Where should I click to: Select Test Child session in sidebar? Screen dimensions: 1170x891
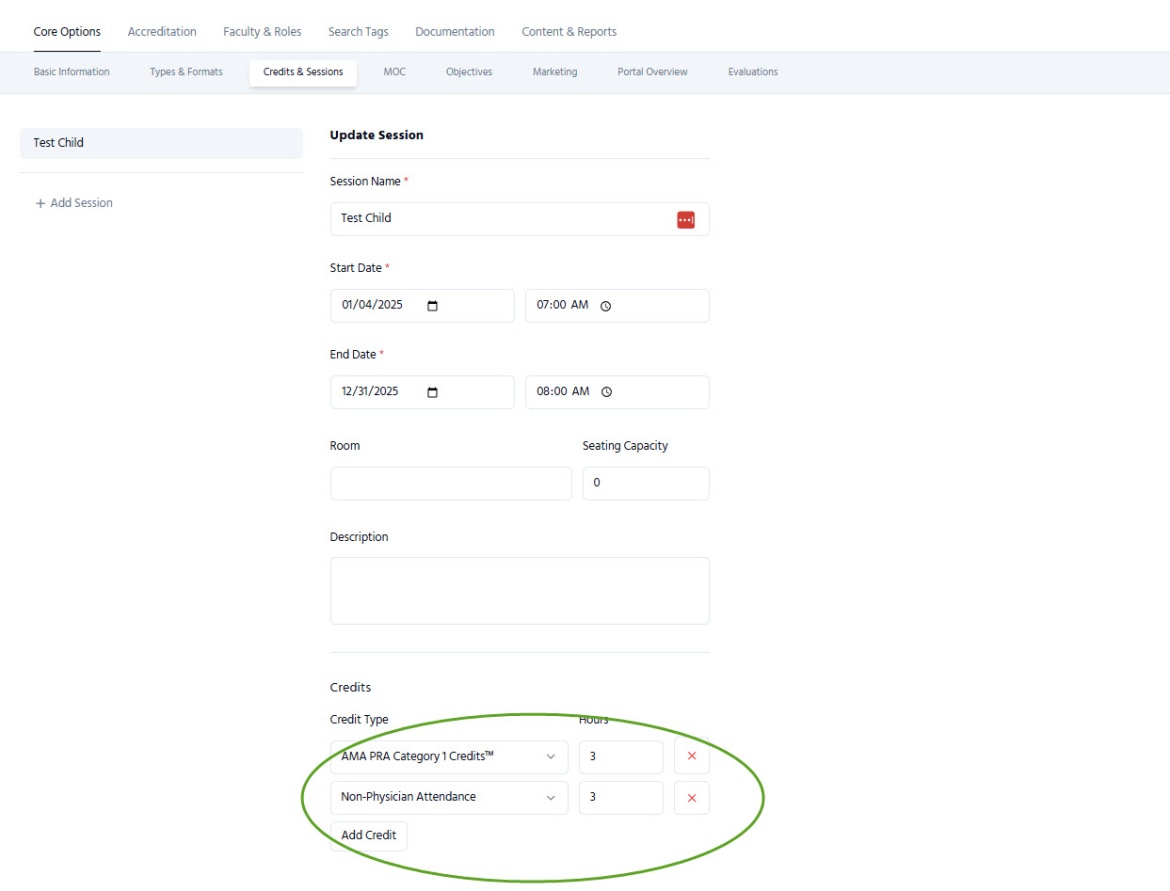160,143
